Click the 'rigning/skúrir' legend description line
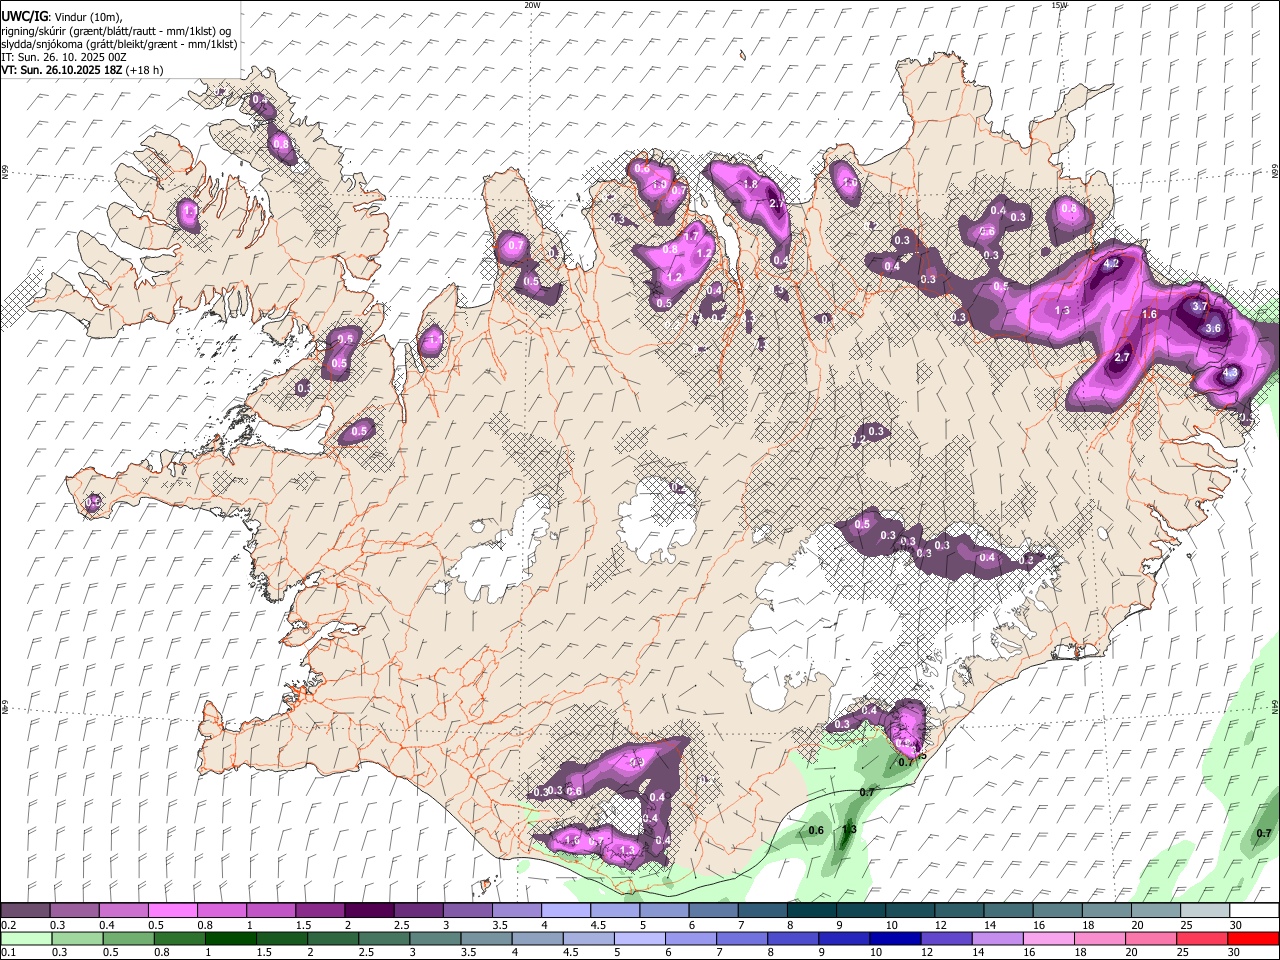The height and width of the screenshot is (960, 1280). (116, 30)
